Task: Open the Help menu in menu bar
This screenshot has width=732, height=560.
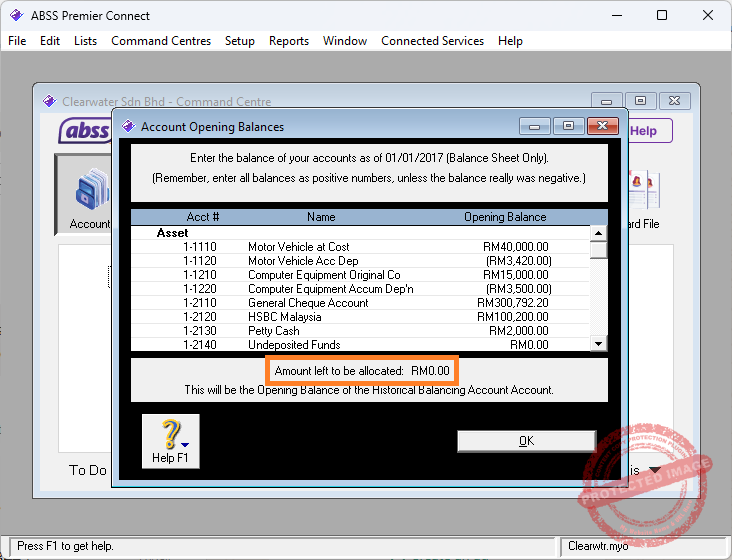Action: click(x=510, y=41)
